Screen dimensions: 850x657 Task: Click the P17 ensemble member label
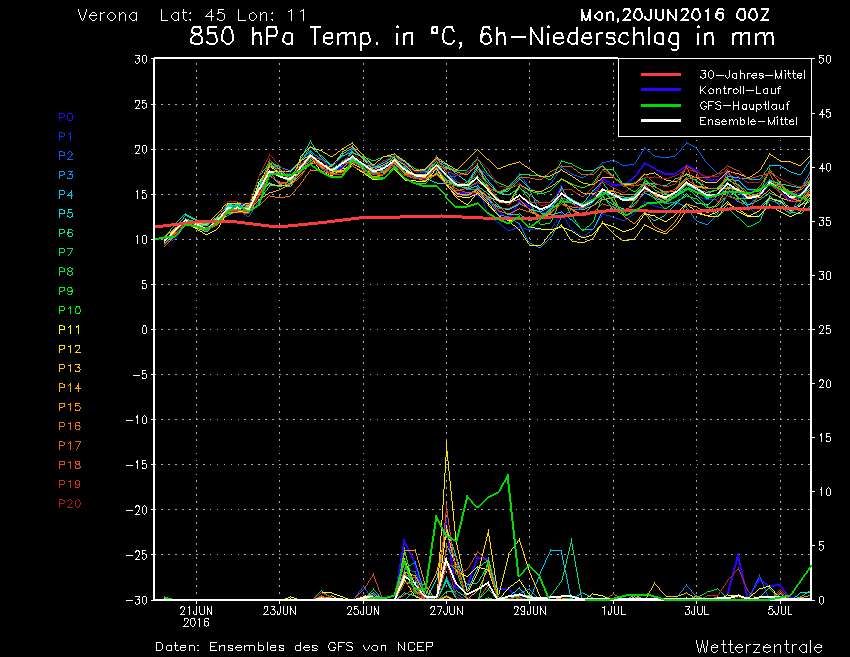70,446
